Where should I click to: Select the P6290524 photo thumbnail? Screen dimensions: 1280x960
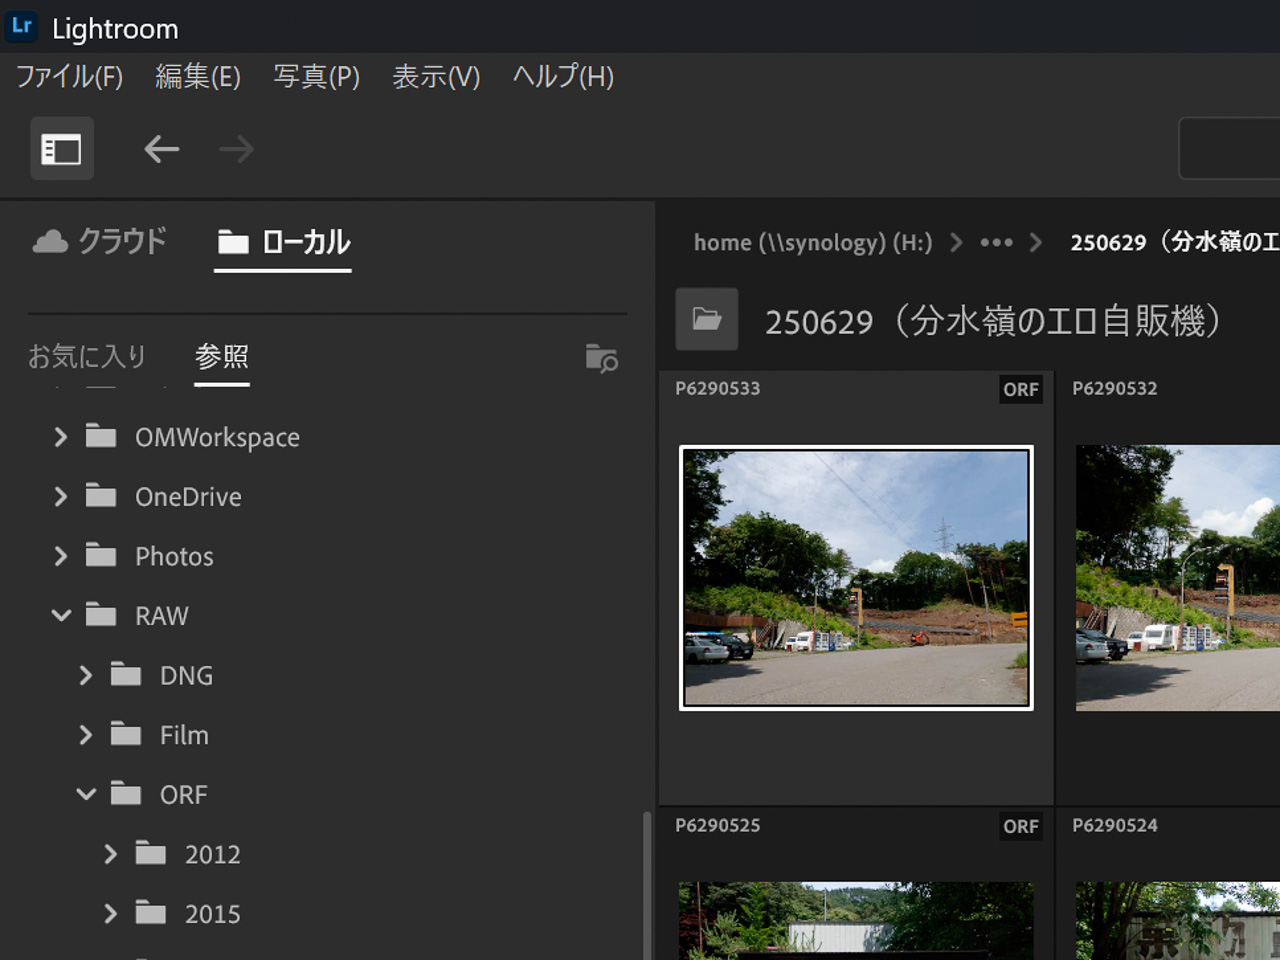coord(1178,921)
